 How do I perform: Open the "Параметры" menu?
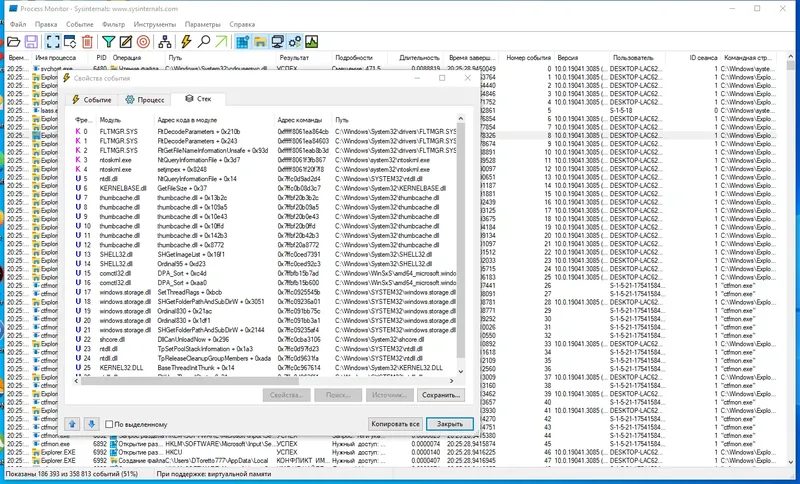pos(203,22)
